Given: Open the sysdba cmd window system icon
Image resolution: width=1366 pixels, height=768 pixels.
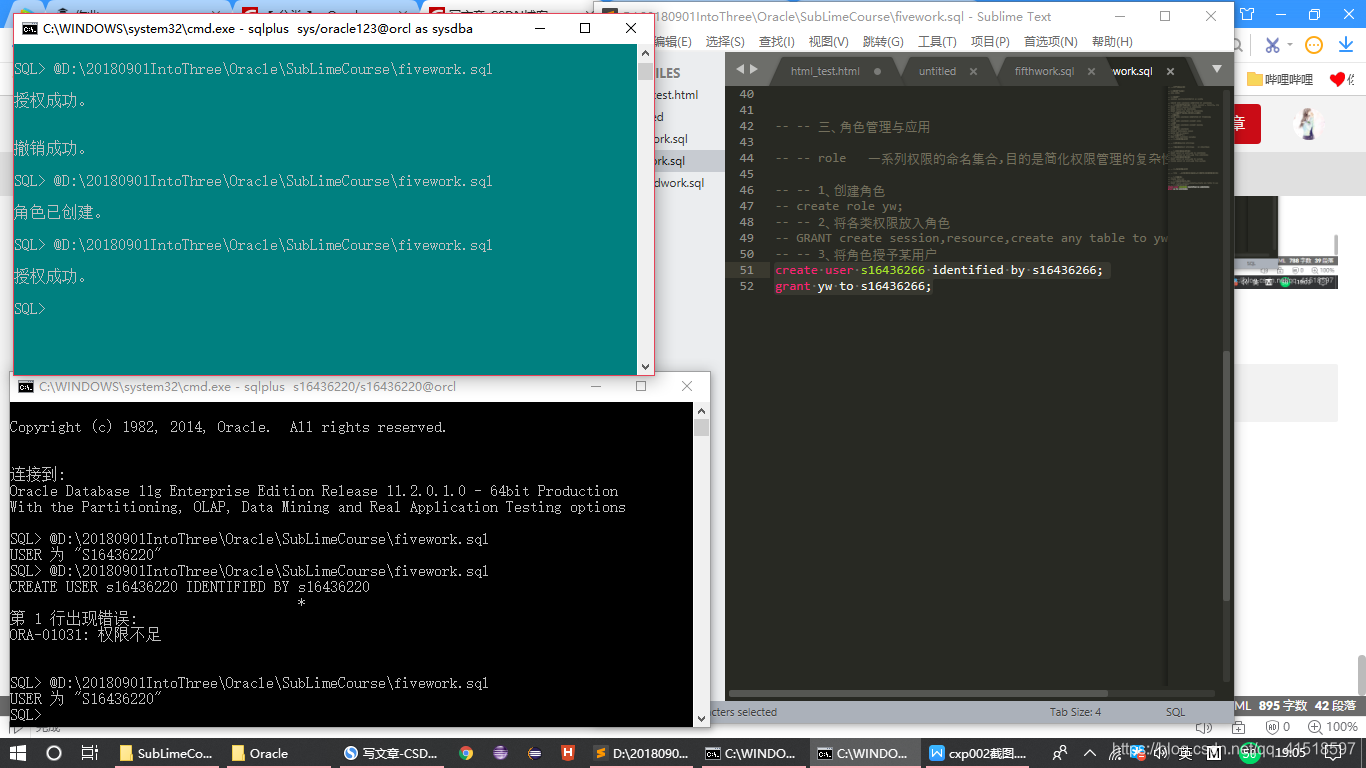Looking at the screenshot, I should click(x=31, y=29).
